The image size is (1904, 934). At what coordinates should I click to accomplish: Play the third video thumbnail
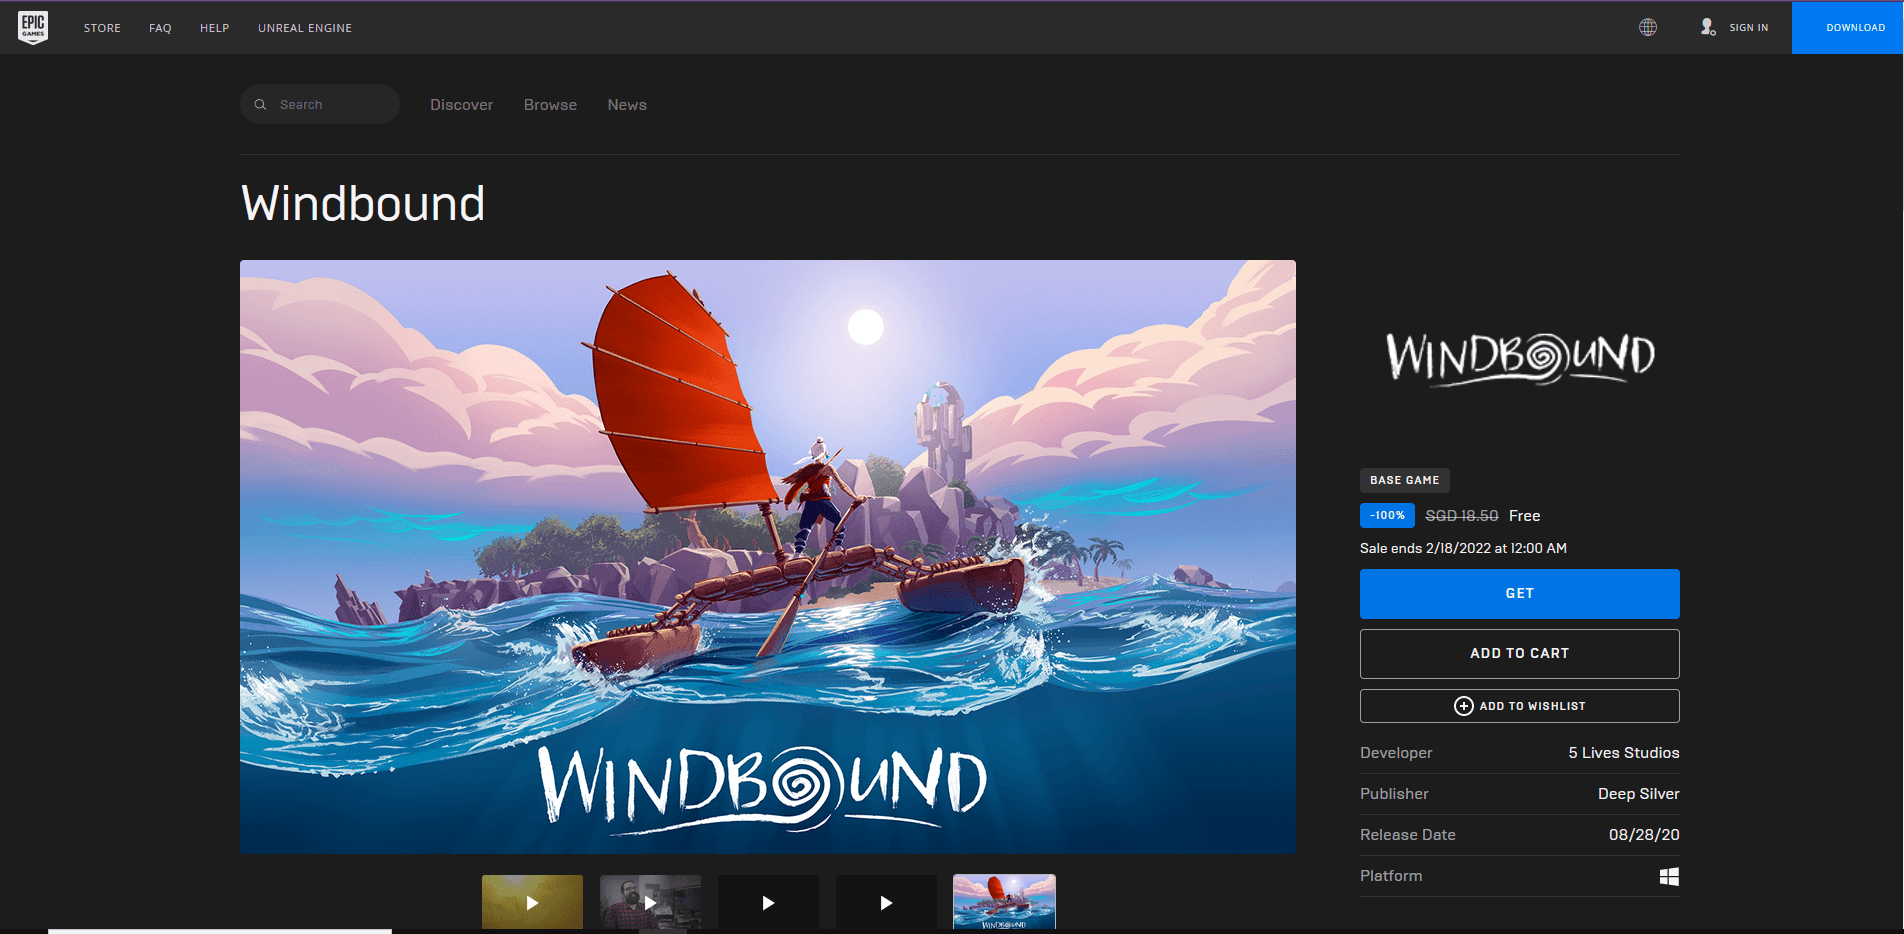click(768, 902)
